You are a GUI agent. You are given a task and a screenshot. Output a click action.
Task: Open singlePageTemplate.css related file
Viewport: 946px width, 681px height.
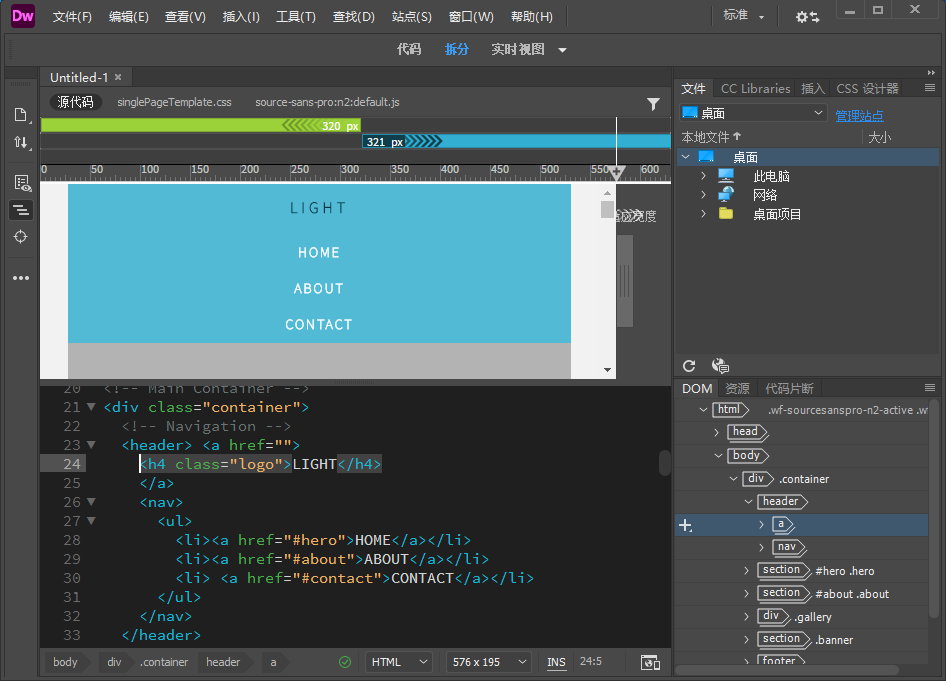(x=174, y=102)
